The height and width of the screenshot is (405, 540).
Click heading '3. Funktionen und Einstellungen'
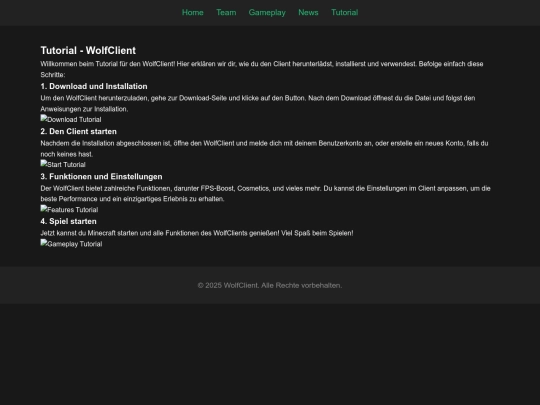click(101, 176)
